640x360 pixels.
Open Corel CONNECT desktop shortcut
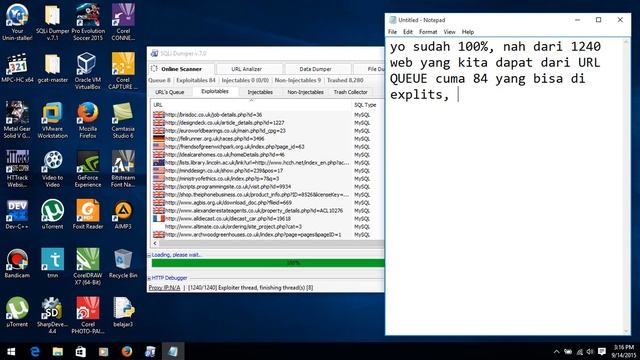123,22
